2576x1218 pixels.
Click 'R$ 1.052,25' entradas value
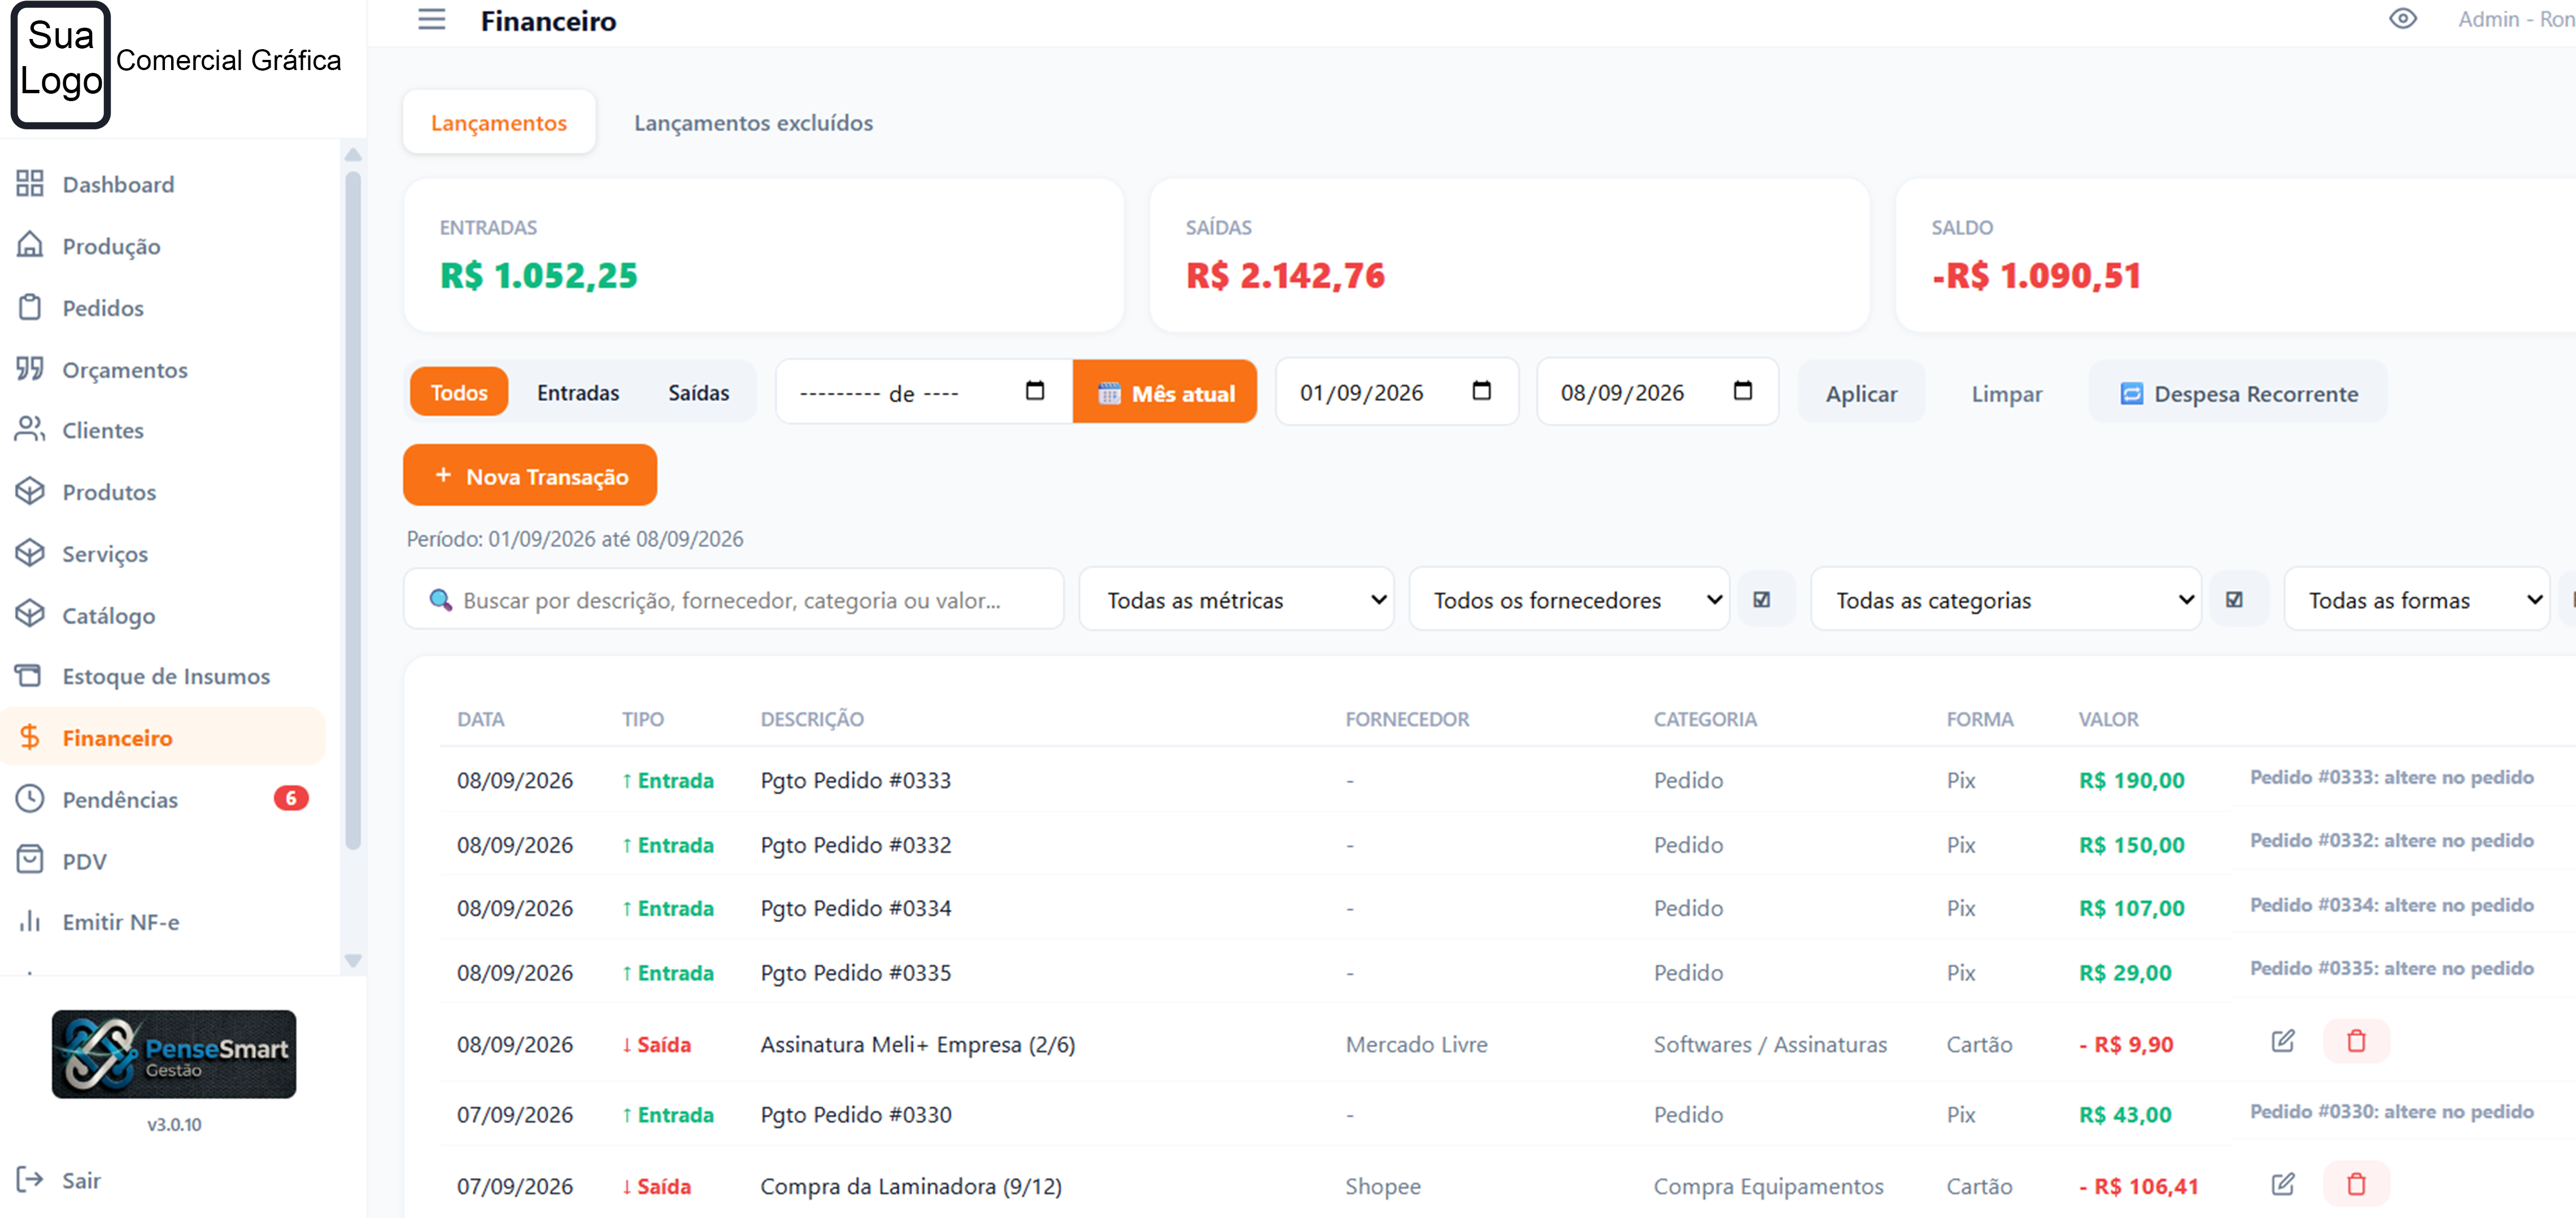click(539, 275)
